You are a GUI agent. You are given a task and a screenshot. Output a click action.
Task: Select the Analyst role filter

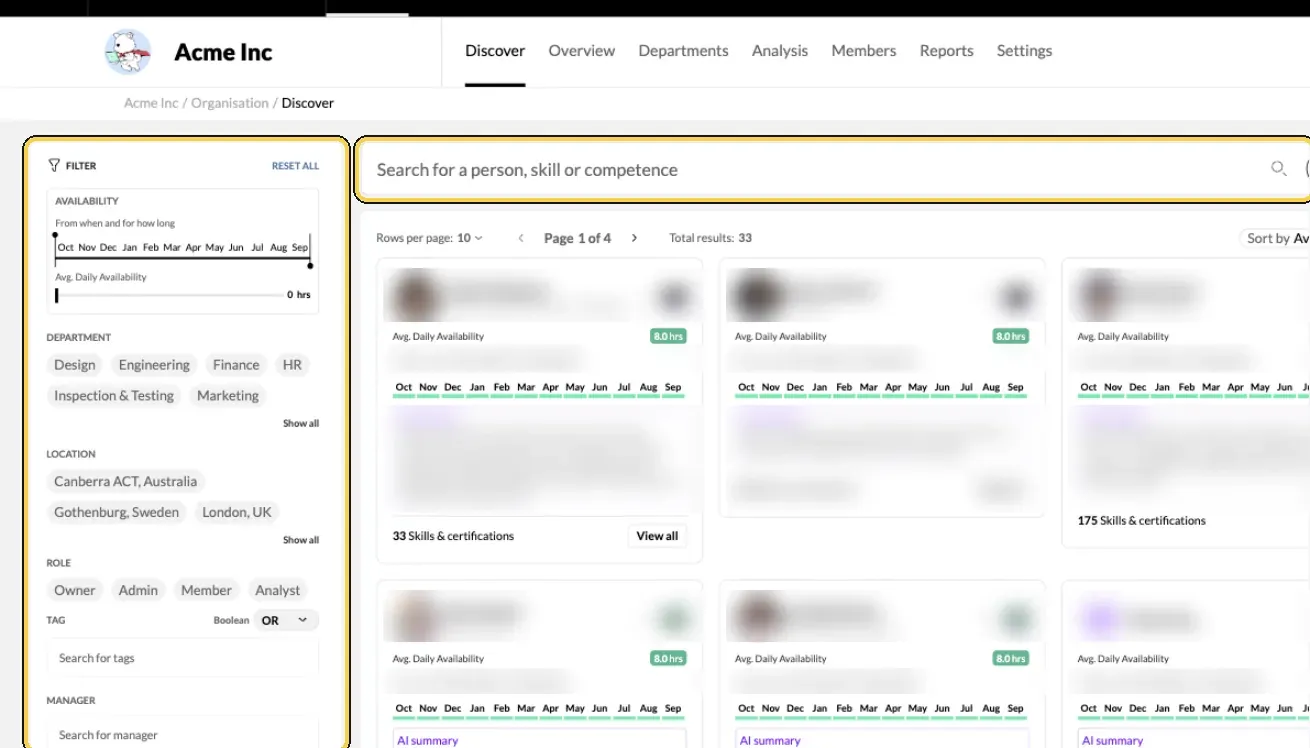click(278, 591)
